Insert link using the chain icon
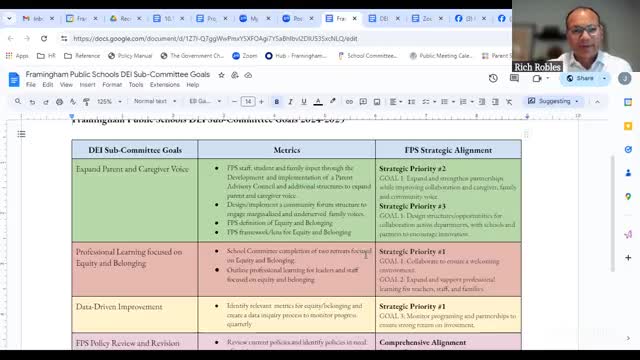640x360 pixels. [x=349, y=102]
